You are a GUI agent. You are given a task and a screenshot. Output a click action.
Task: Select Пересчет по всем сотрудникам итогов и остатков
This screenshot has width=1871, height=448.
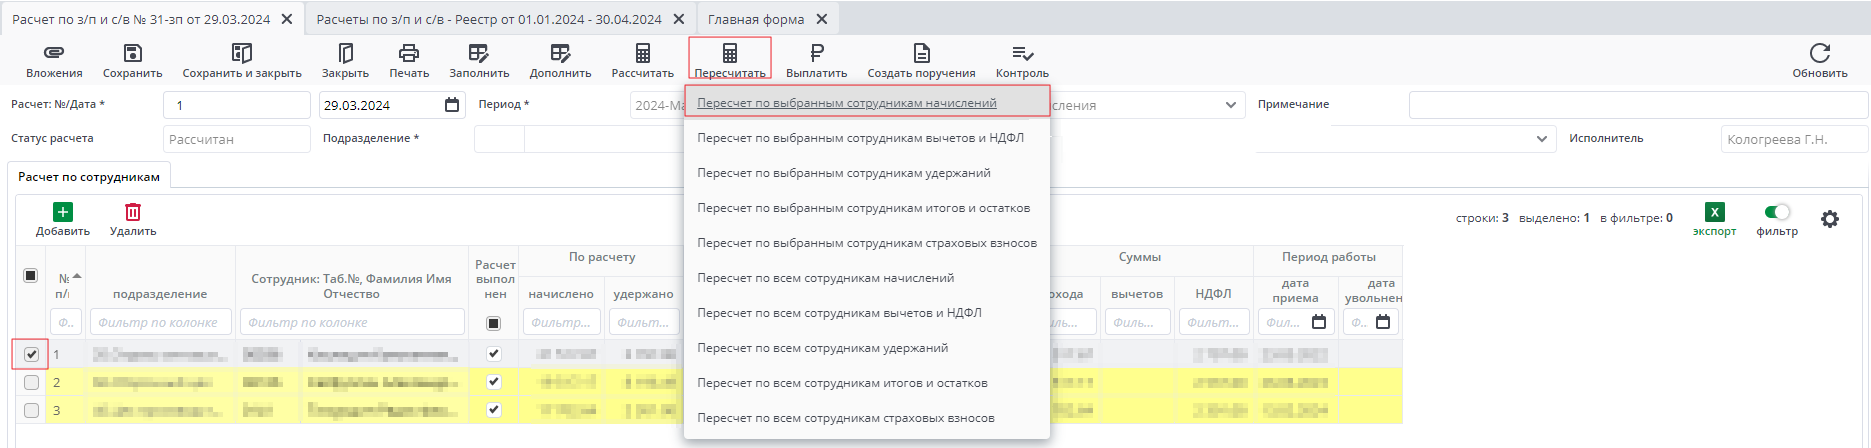(867, 383)
